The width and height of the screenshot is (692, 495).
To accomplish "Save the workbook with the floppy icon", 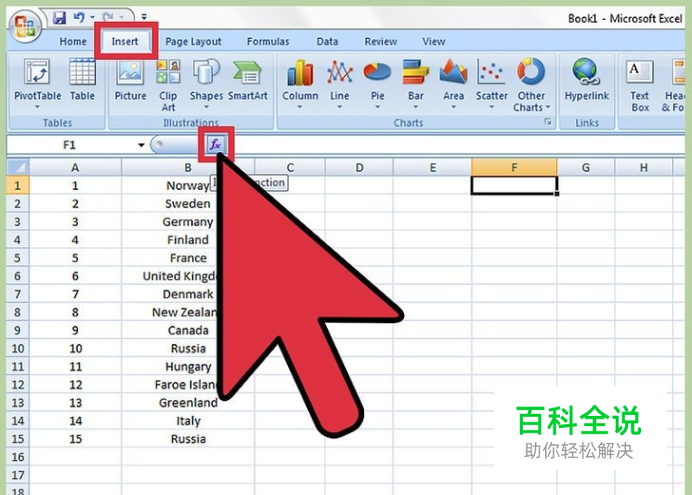I will point(59,18).
